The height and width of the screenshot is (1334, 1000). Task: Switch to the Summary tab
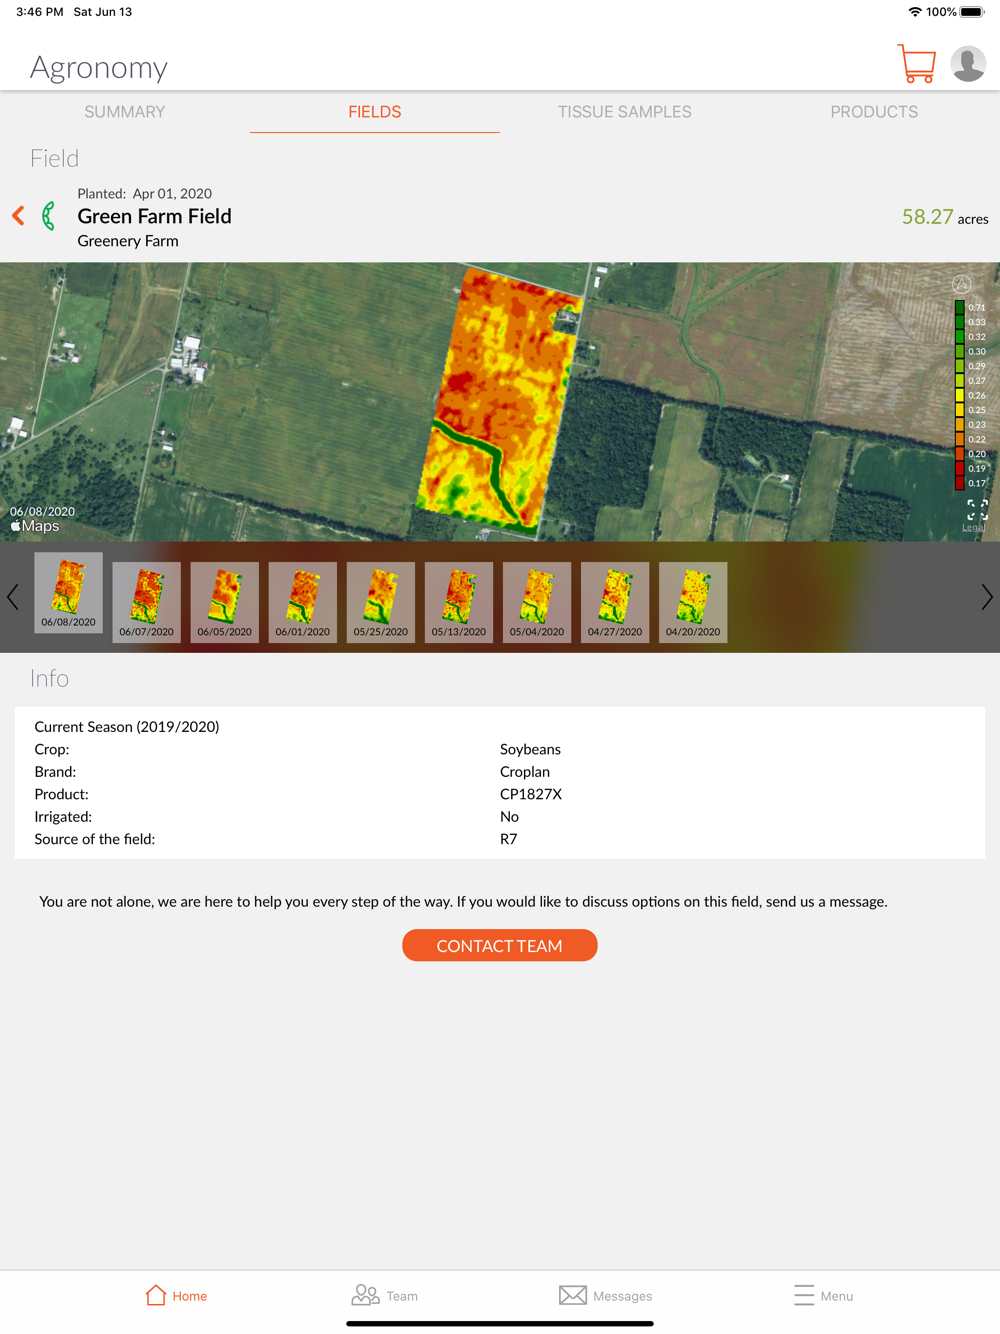(125, 112)
